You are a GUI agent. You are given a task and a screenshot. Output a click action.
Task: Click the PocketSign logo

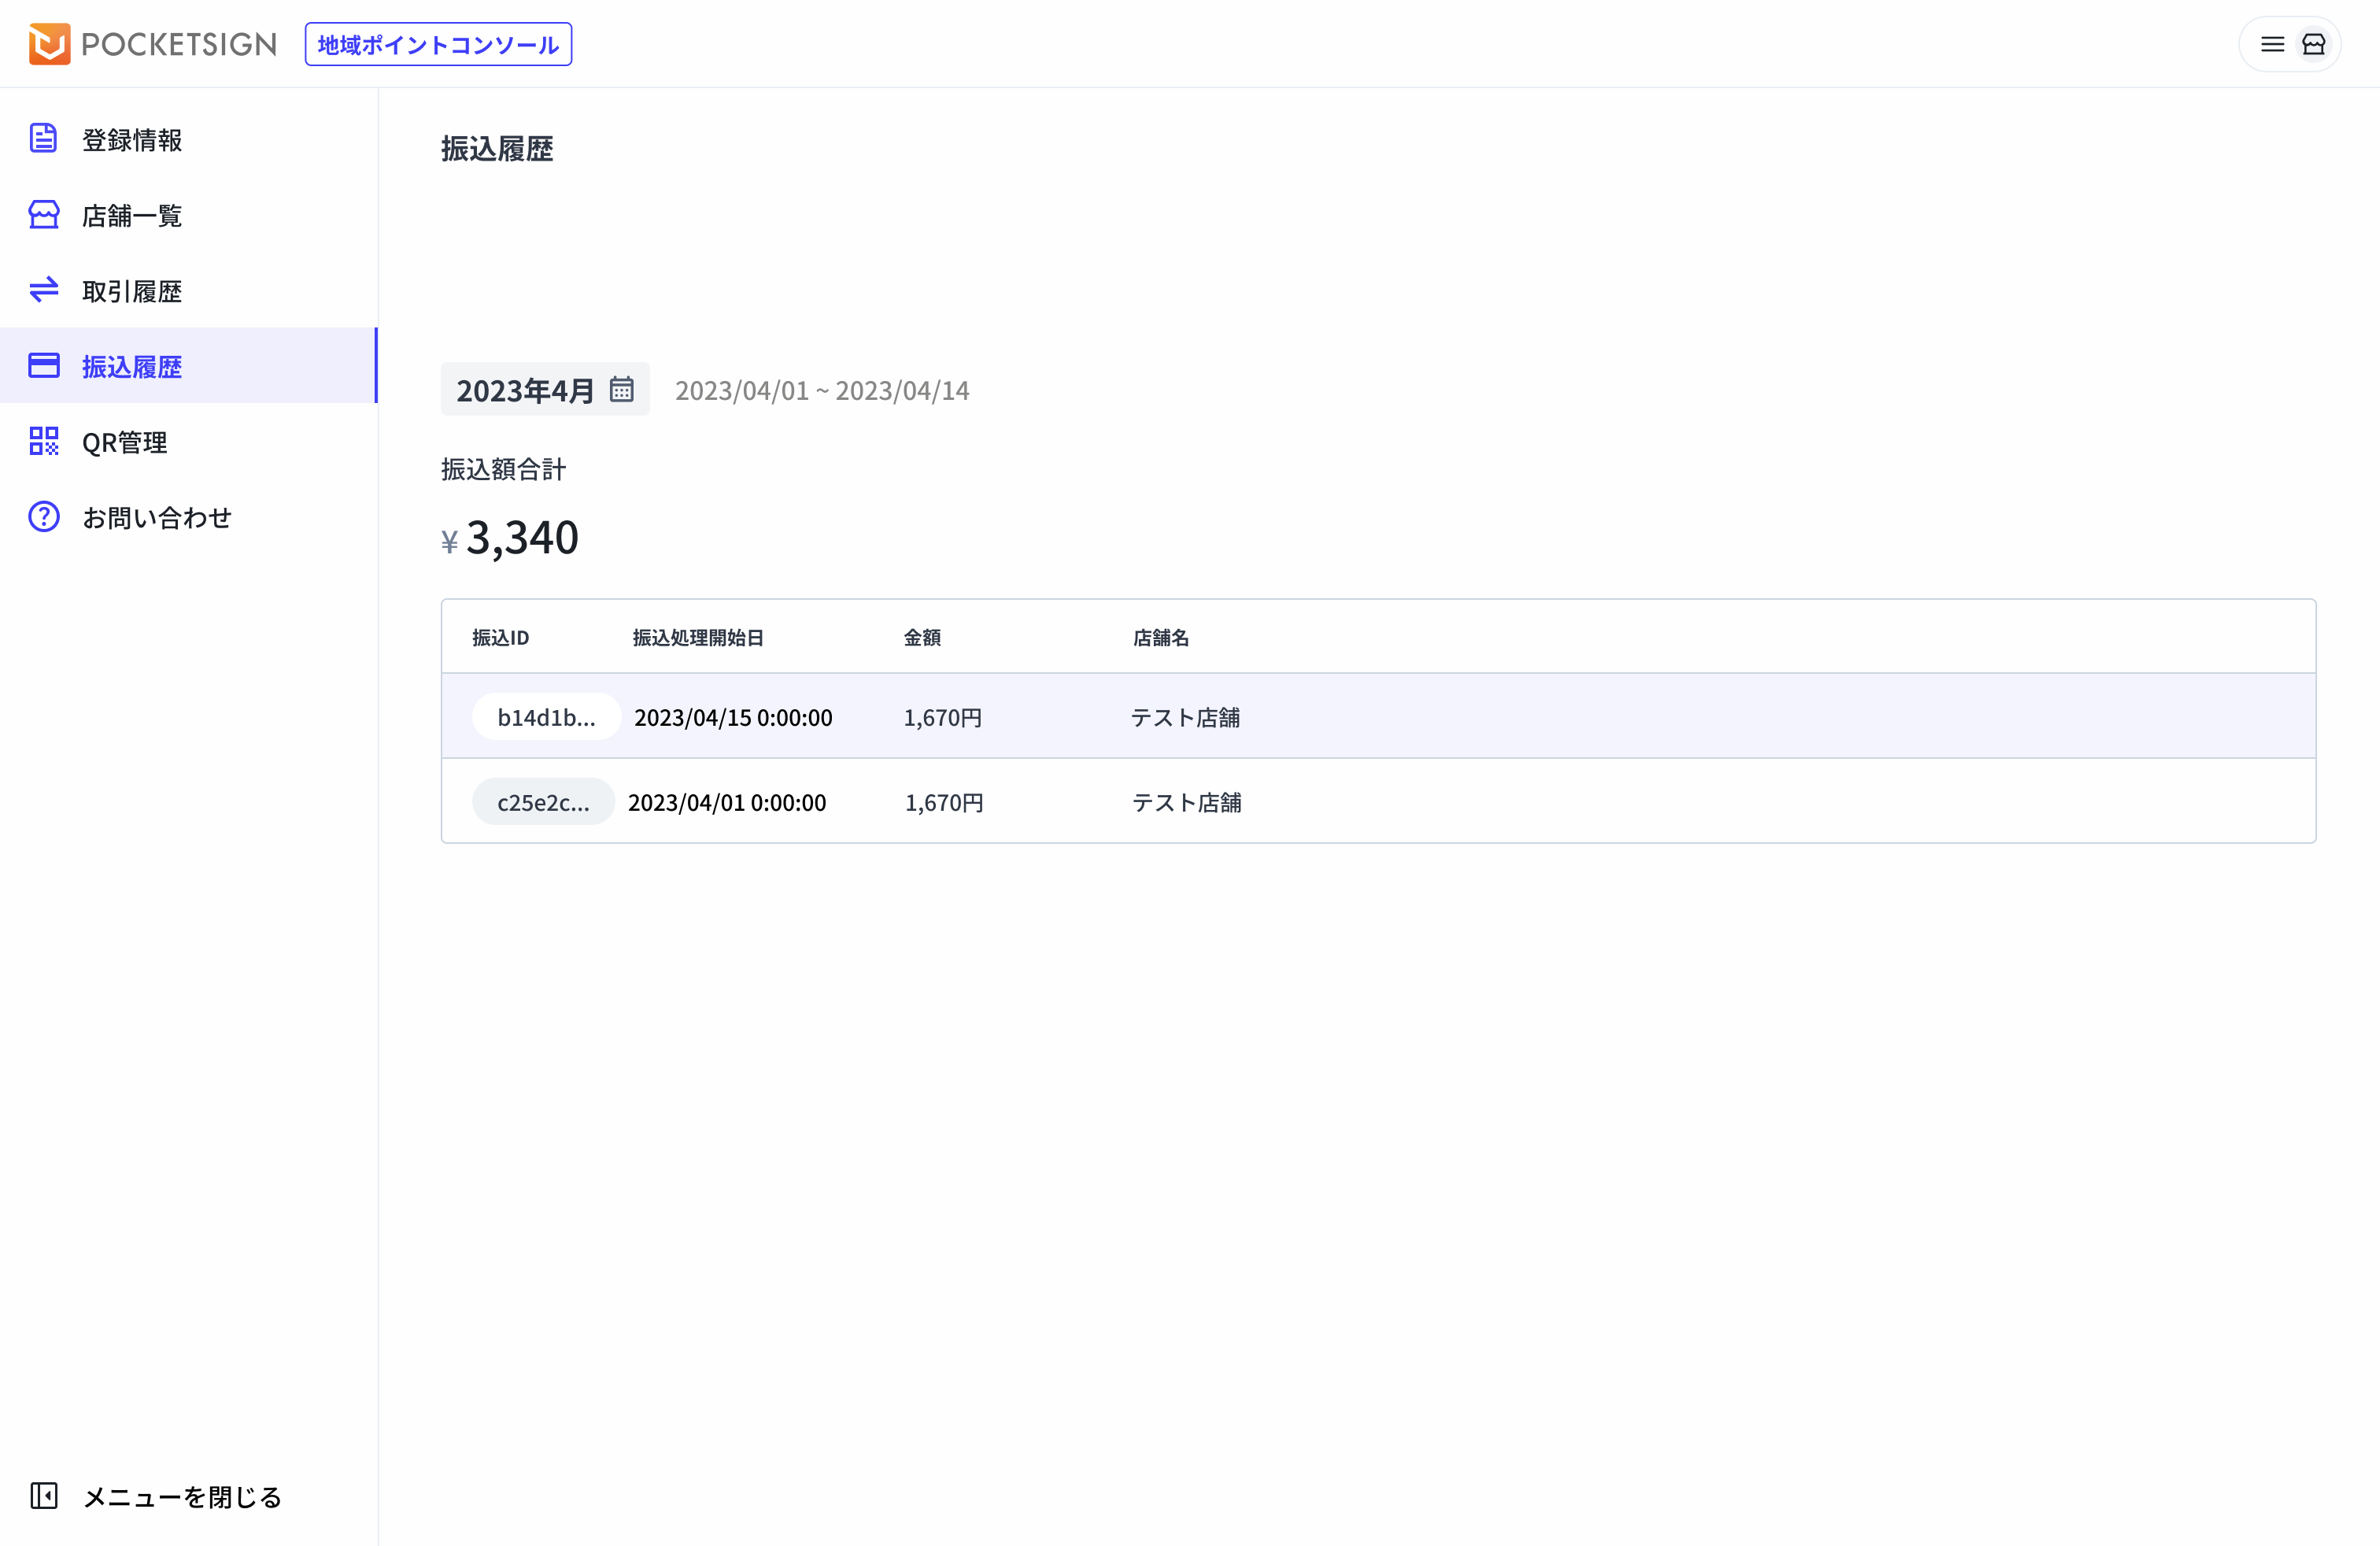pyautogui.click(x=153, y=44)
